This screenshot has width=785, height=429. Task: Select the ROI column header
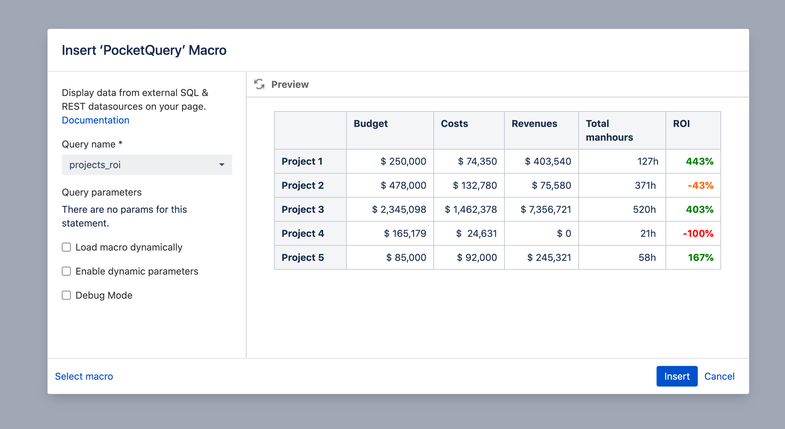pyautogui.click(x=693, y=130)
